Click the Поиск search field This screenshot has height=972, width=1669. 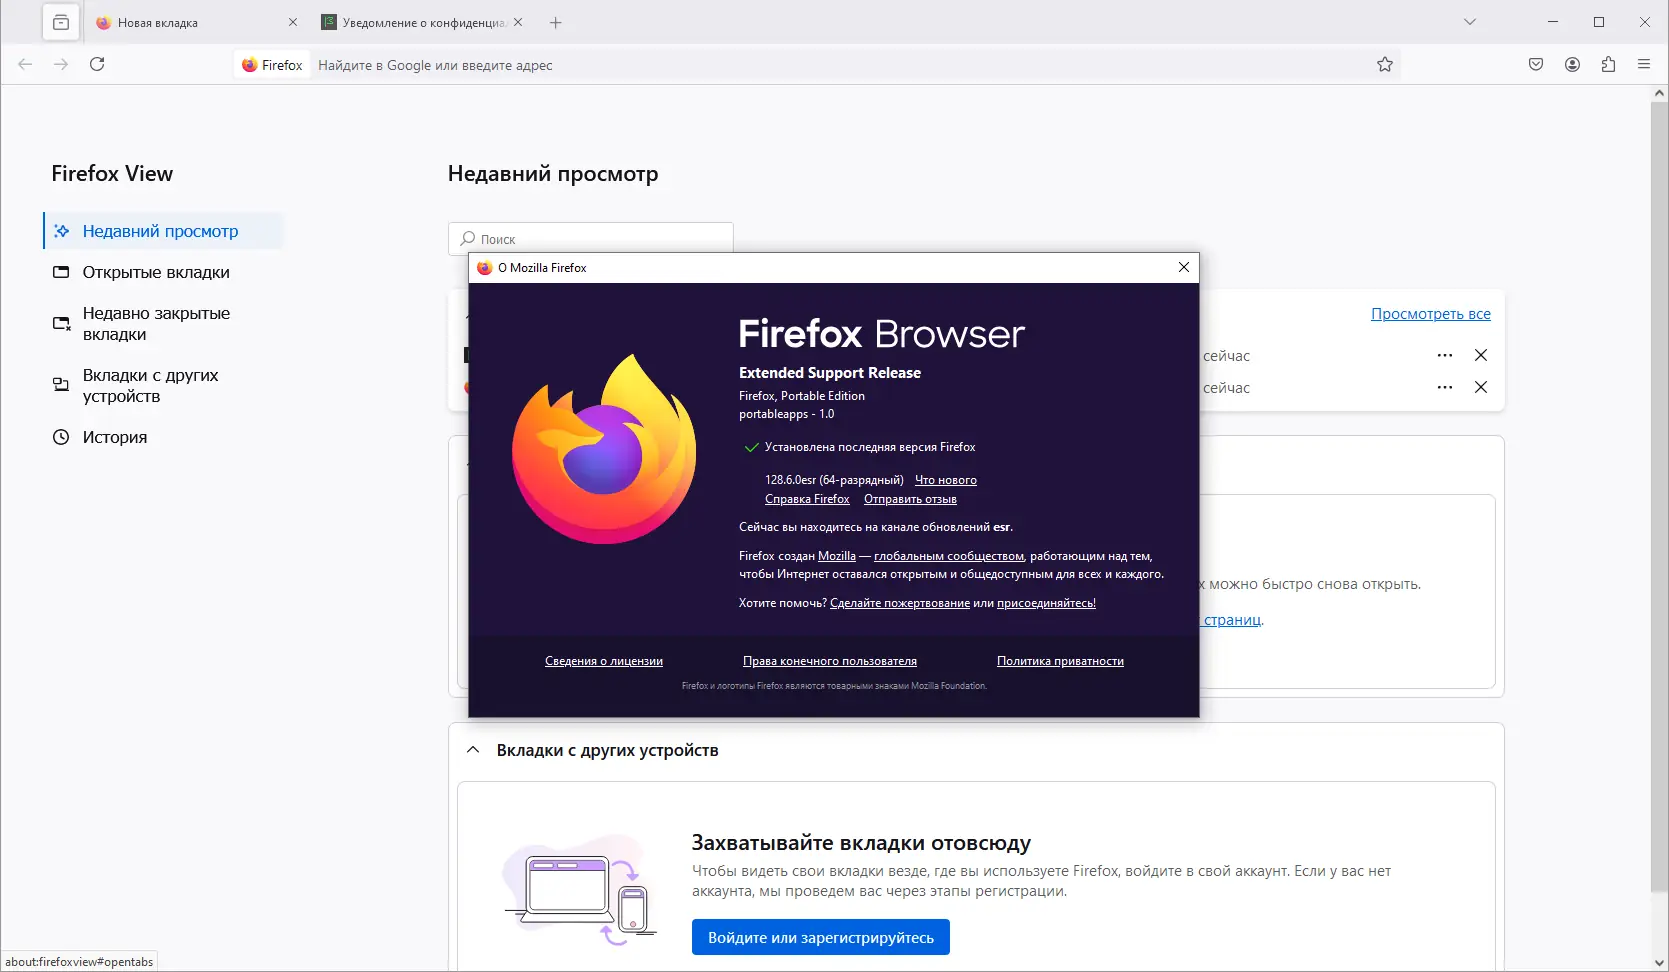tap(590, 238)
